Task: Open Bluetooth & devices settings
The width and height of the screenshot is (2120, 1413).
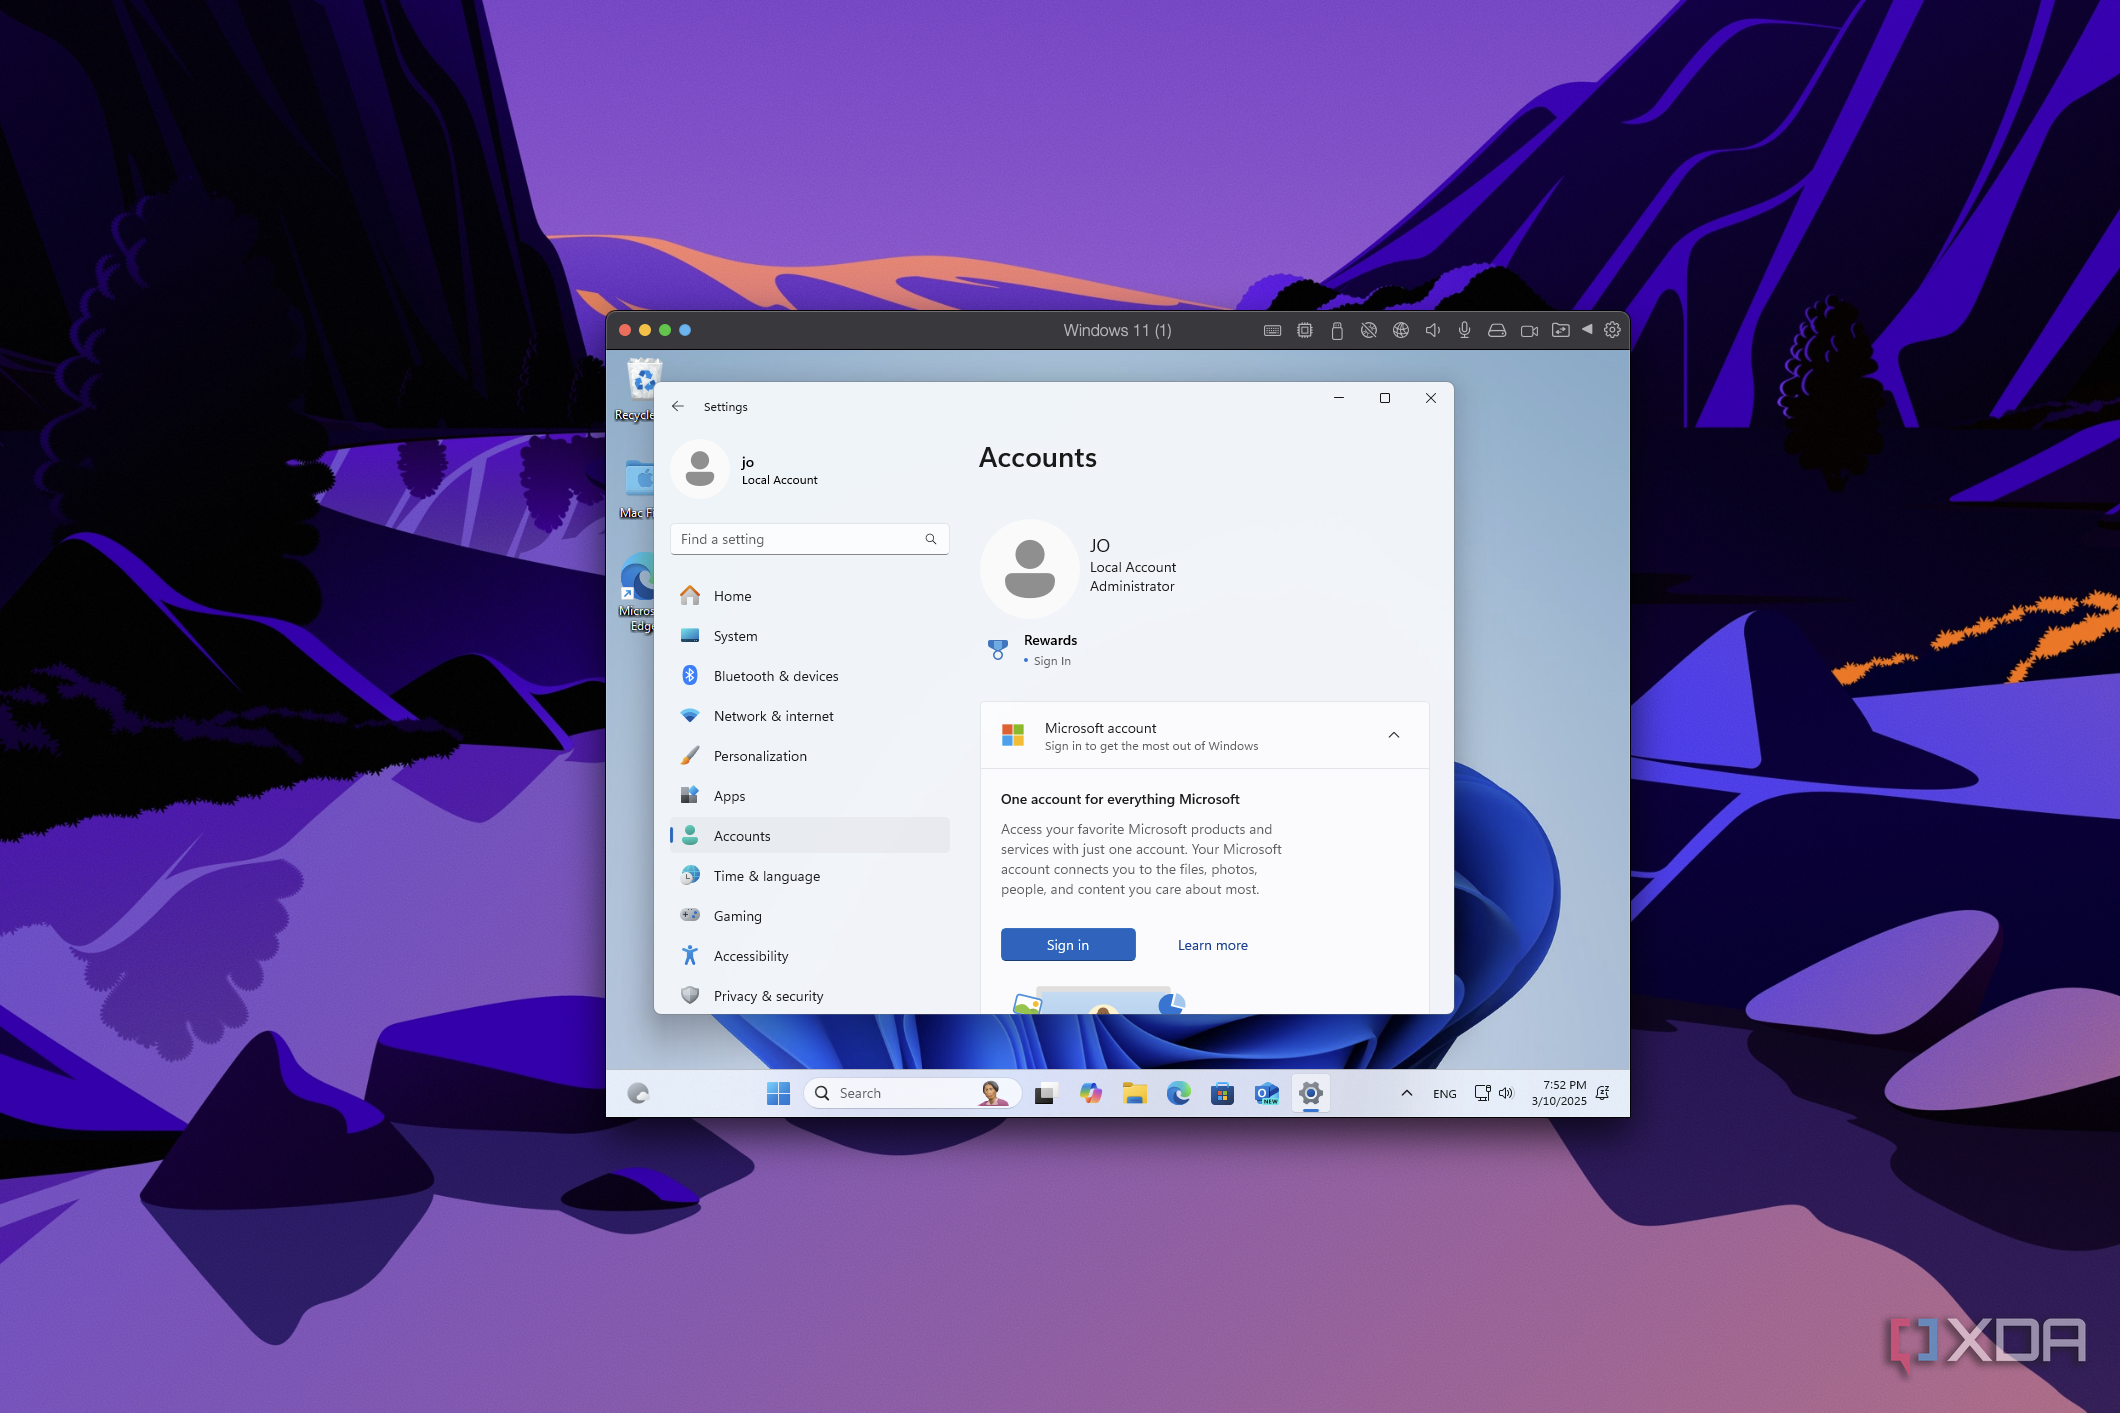Action: coord(775,676)
